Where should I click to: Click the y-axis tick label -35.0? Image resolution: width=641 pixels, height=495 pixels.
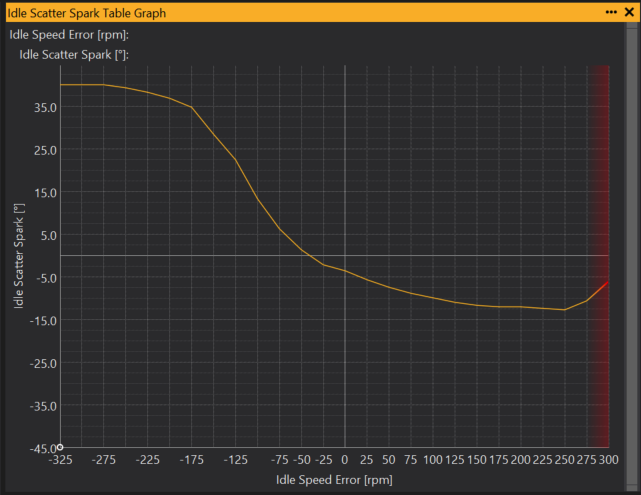click(43, 406)
